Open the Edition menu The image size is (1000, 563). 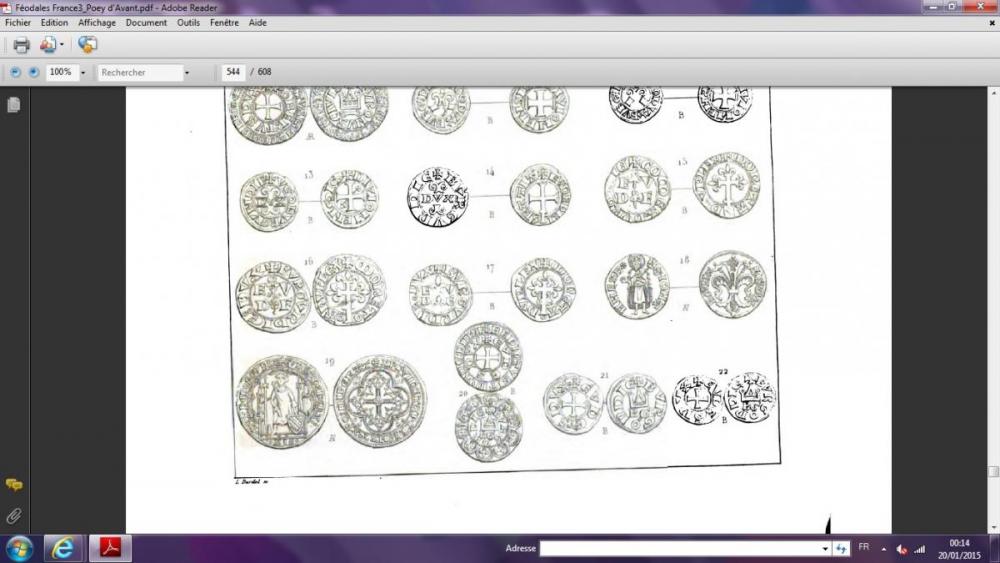[54, 22]
